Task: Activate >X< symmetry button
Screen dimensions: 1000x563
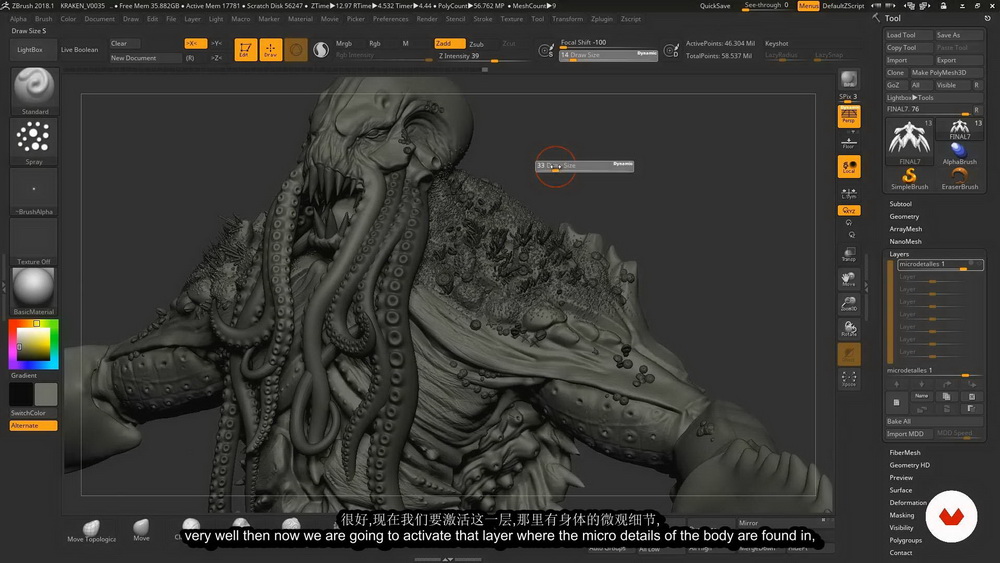Action: [x=195, y=43]
